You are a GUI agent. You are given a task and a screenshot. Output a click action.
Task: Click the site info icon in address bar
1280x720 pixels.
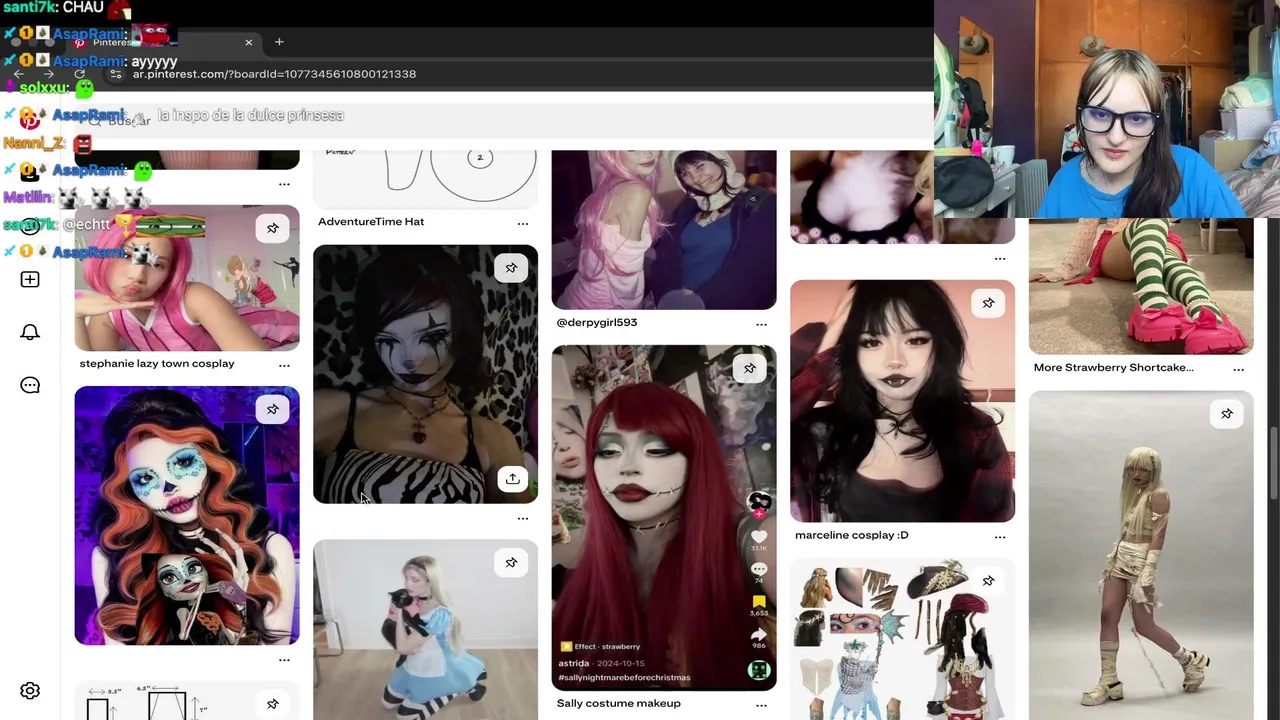pyautogui.click(x=116, y=74)
